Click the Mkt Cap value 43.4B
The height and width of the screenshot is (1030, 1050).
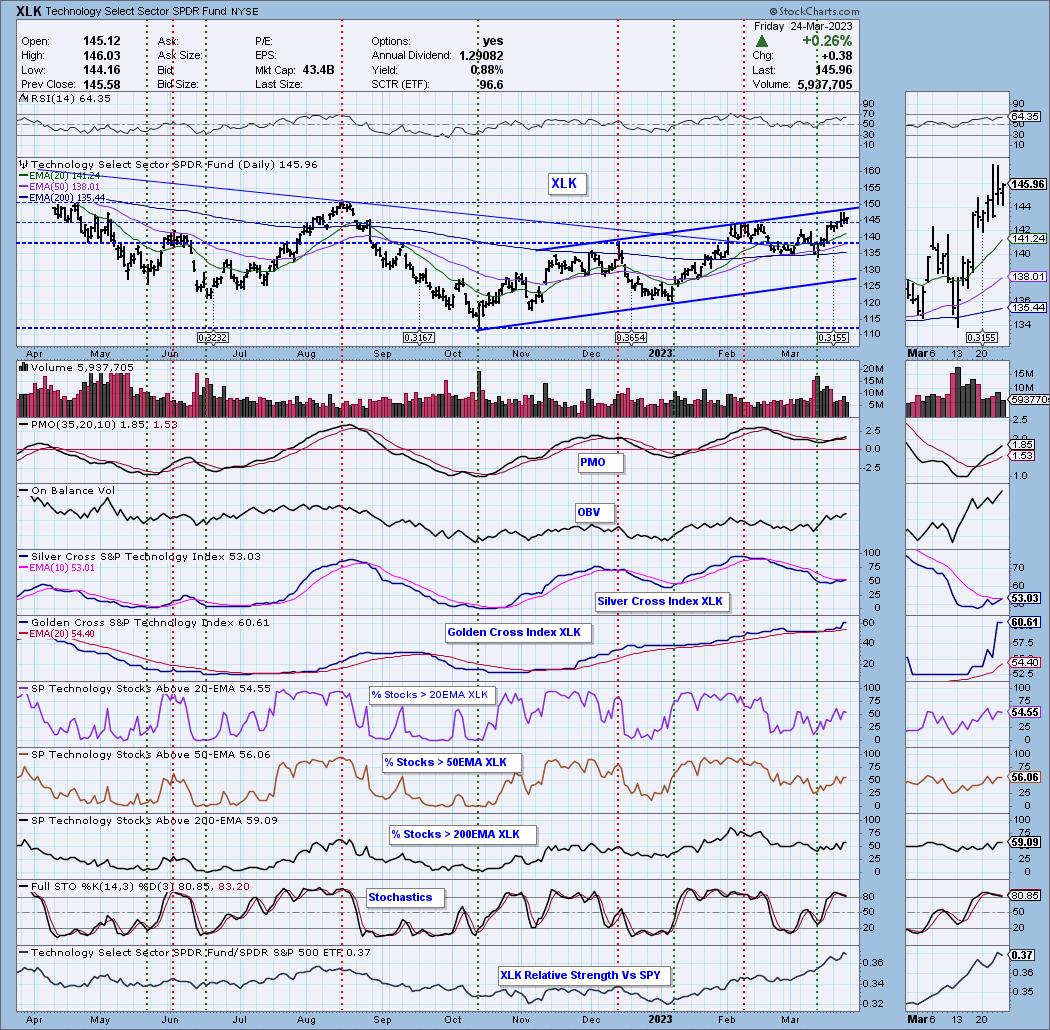318,70
